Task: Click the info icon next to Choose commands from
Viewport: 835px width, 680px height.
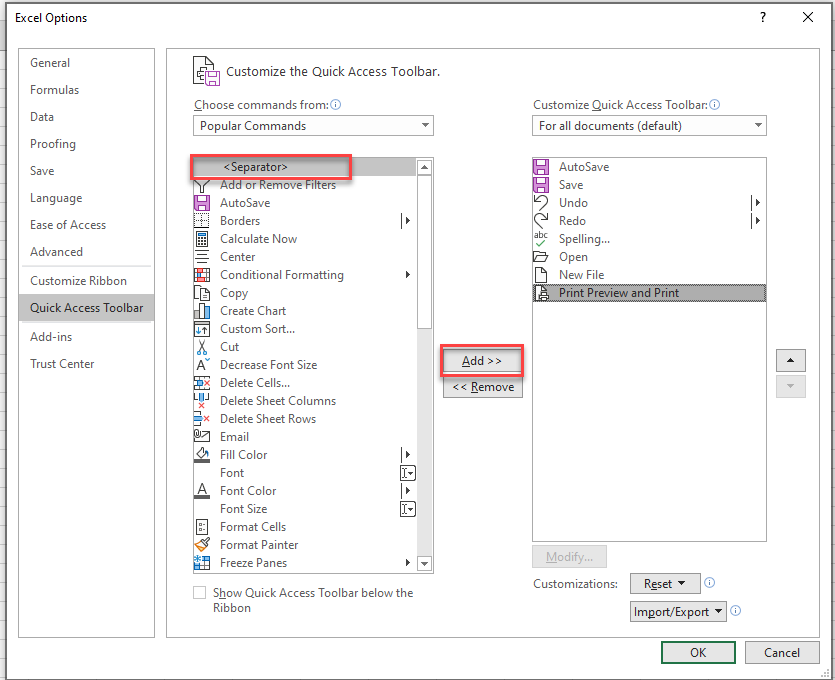Action: coord(335,104)
